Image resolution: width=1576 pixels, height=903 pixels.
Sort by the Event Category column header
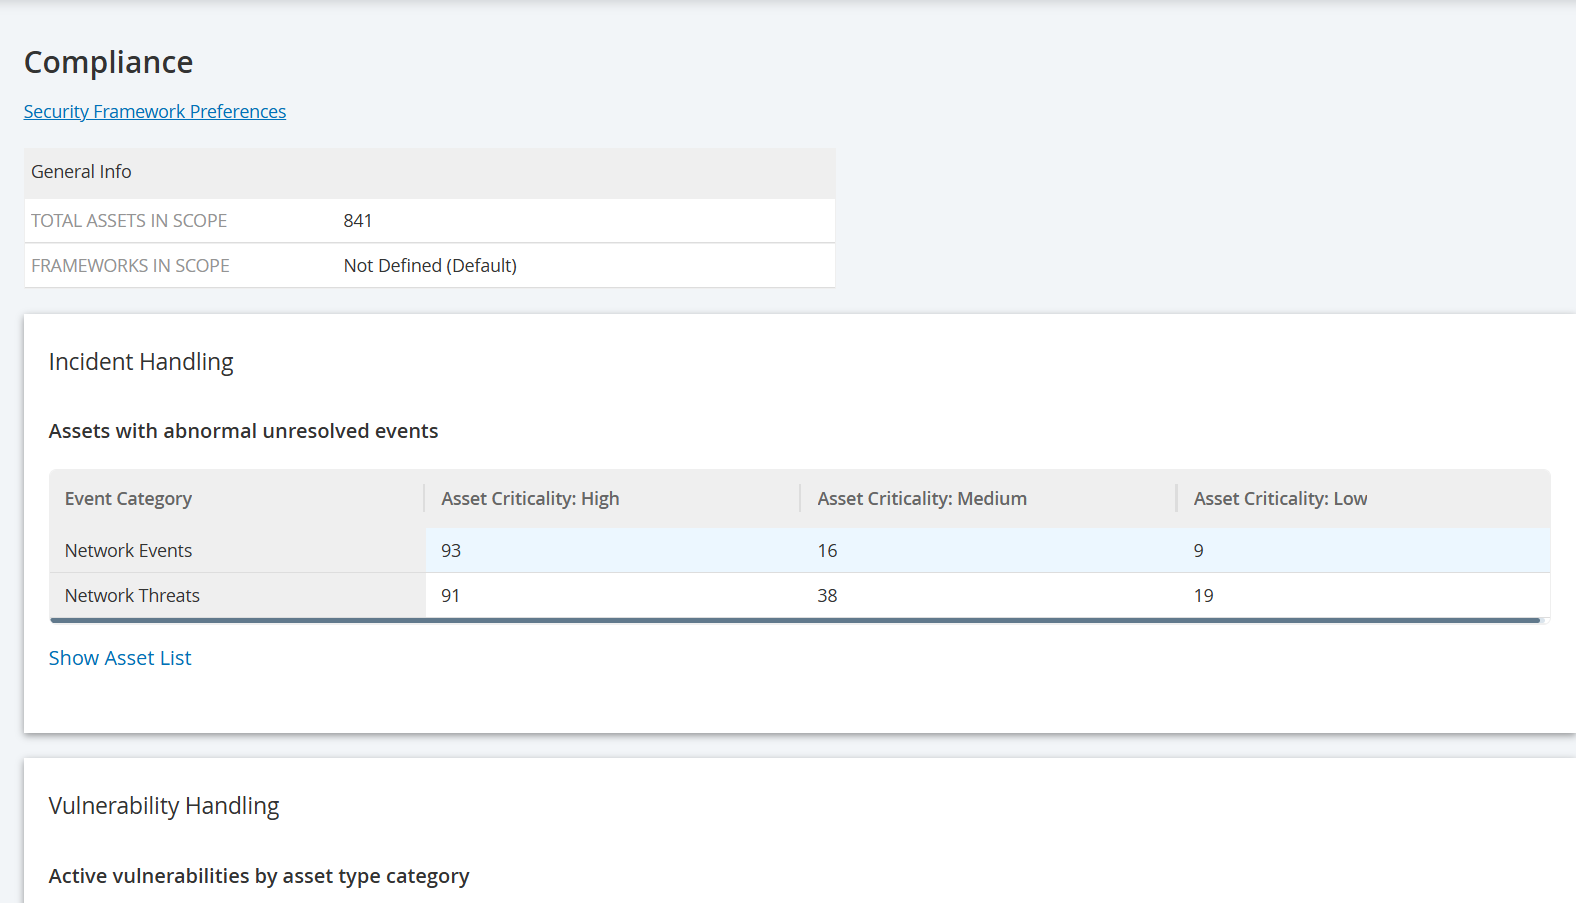tap(128, 499)
